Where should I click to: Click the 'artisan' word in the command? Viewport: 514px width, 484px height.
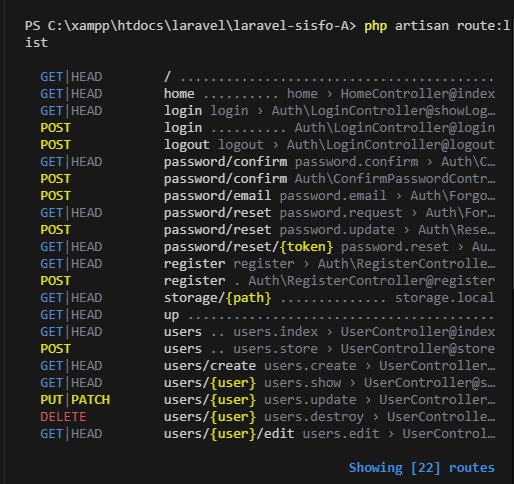point(422,26)
